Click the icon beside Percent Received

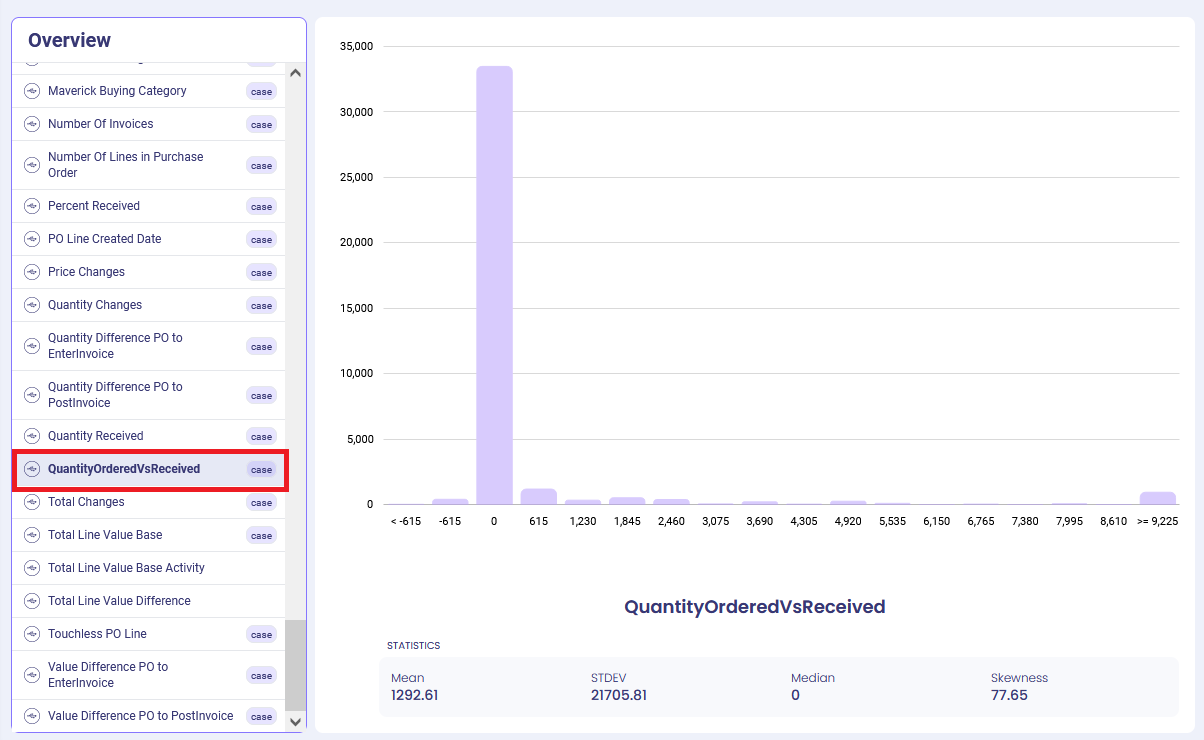[32, 206]
